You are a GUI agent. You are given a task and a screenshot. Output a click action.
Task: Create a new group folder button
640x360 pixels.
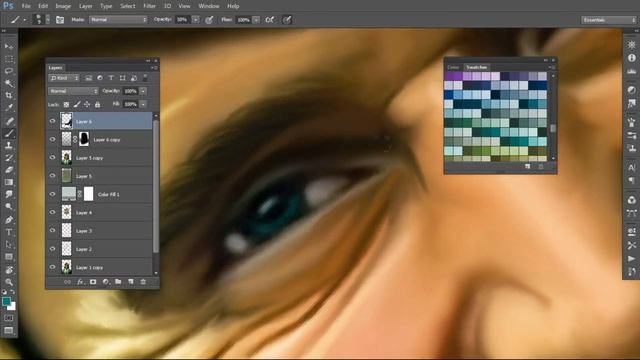(118, 282)
